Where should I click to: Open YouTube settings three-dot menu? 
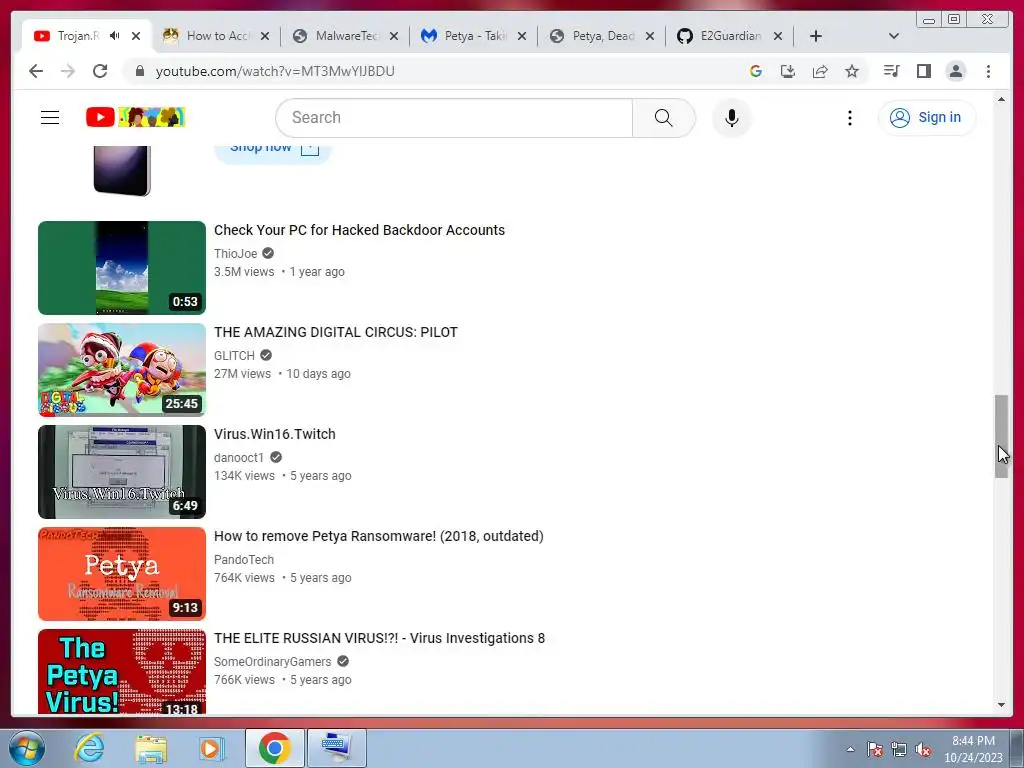pyautogui.click(x=849, y=118)
